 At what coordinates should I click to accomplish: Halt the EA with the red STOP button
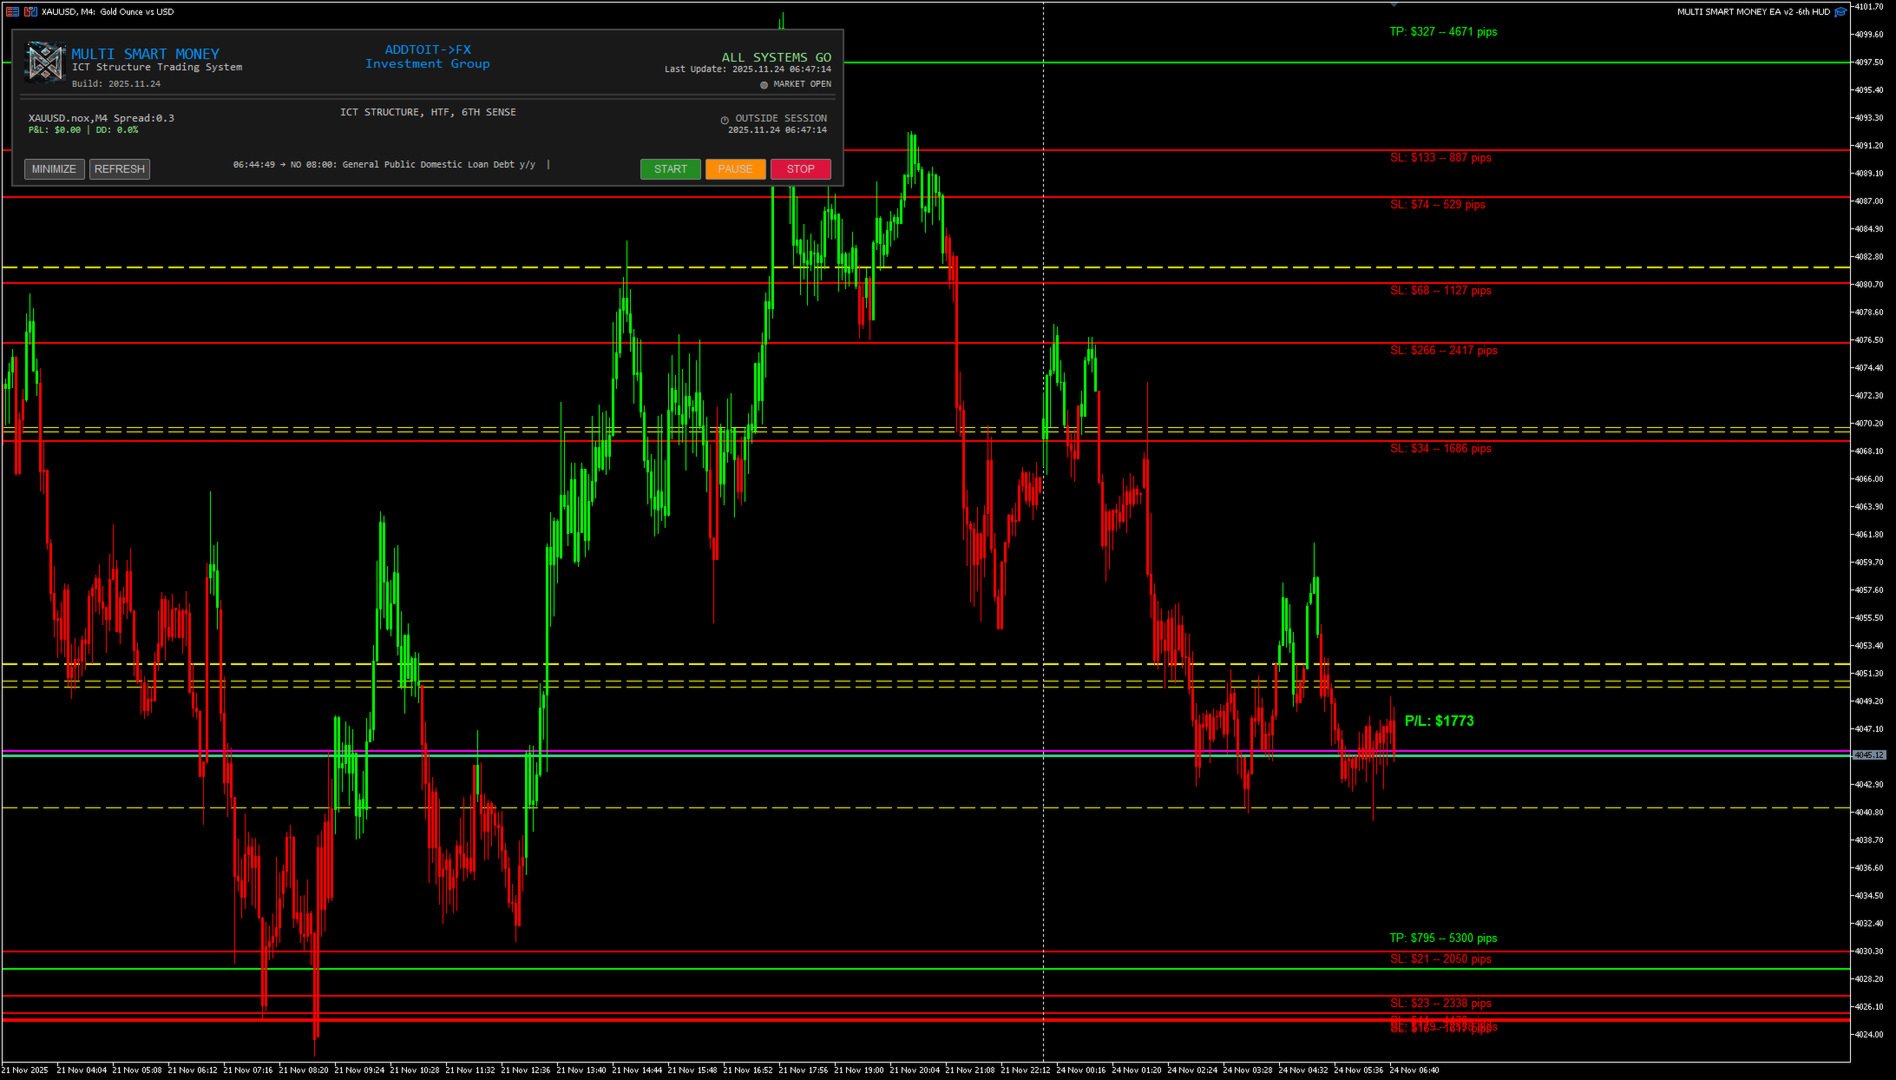click(800, 169)
